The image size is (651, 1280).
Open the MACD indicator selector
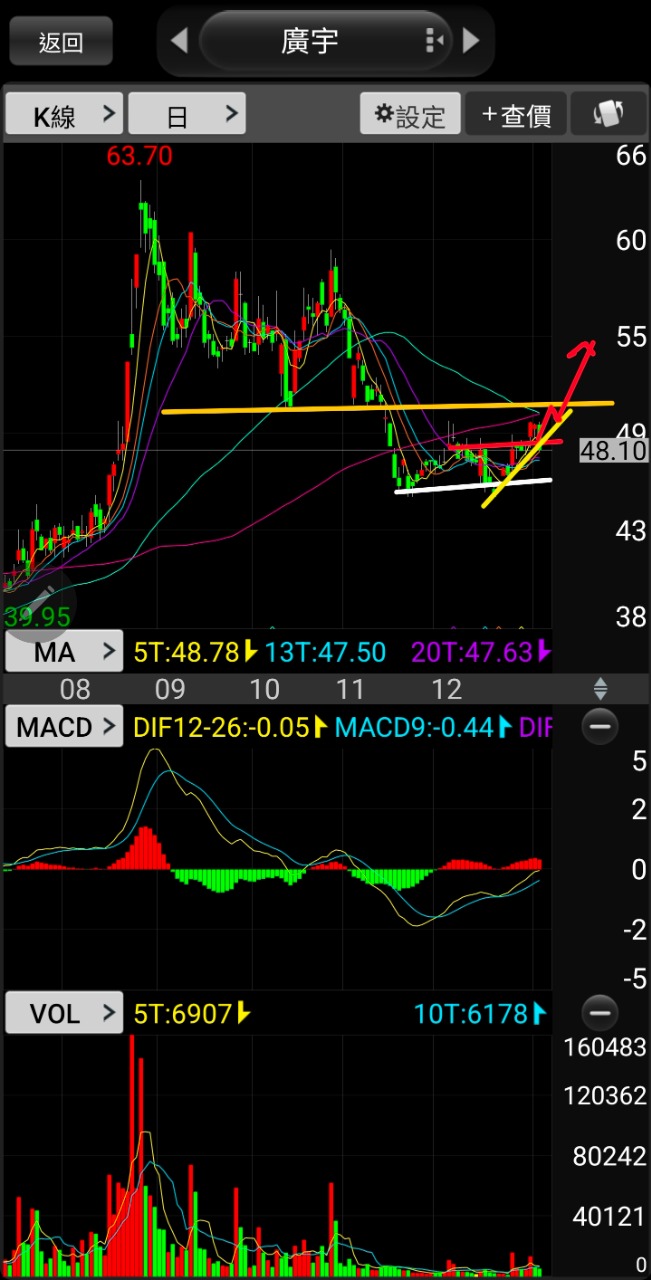pos(64,727)
